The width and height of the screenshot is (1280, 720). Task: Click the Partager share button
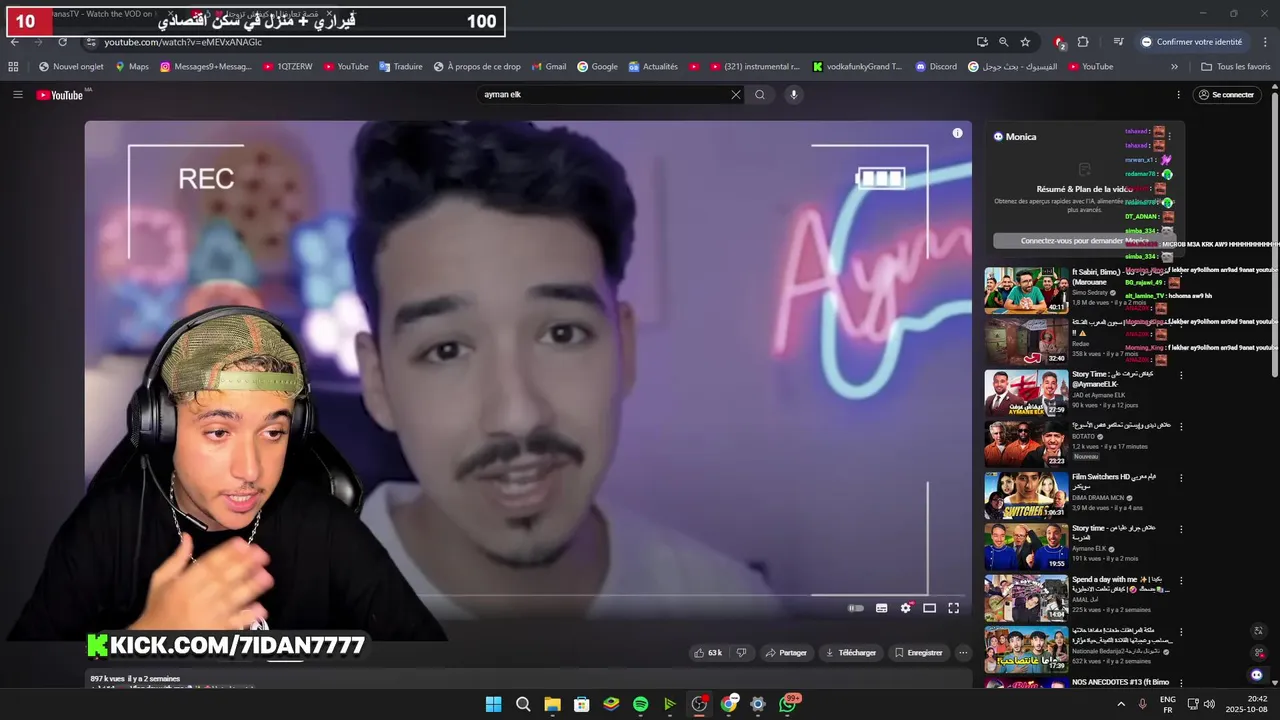tap(786, 652)
